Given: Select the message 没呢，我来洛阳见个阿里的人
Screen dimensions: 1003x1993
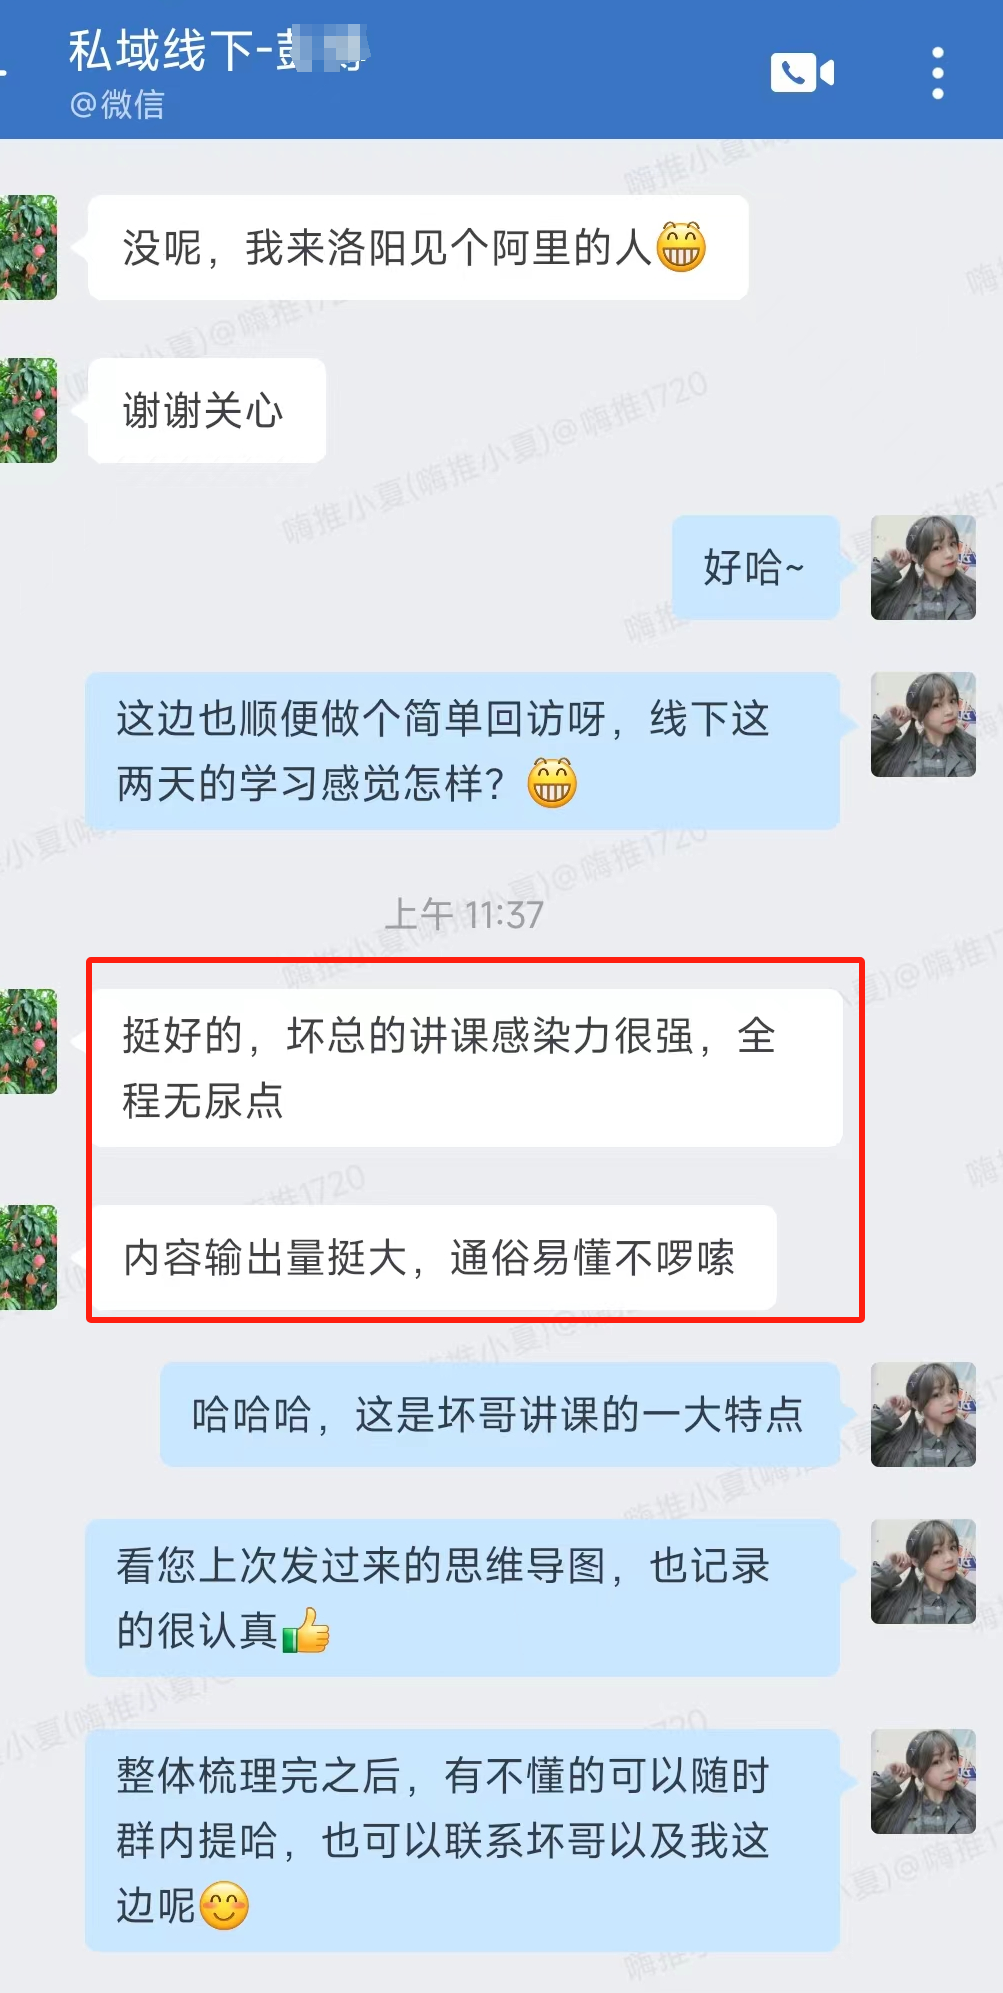Looking at the screenshot, I should [418, 247].
